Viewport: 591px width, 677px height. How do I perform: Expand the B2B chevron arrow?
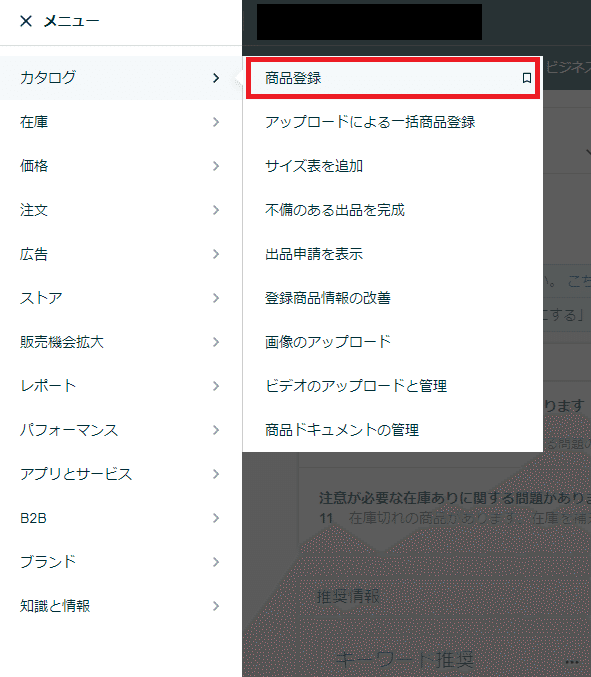(216, 518)
